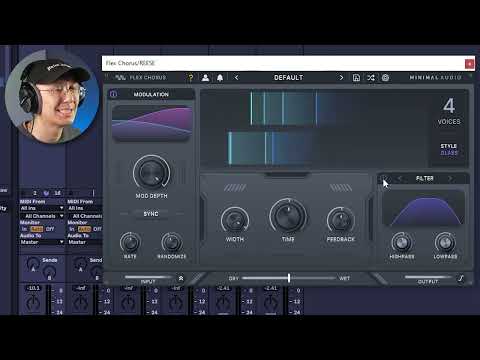480x360 pixels.
Task: Open first track's All Ins dropdown
Action: [42, 208]
